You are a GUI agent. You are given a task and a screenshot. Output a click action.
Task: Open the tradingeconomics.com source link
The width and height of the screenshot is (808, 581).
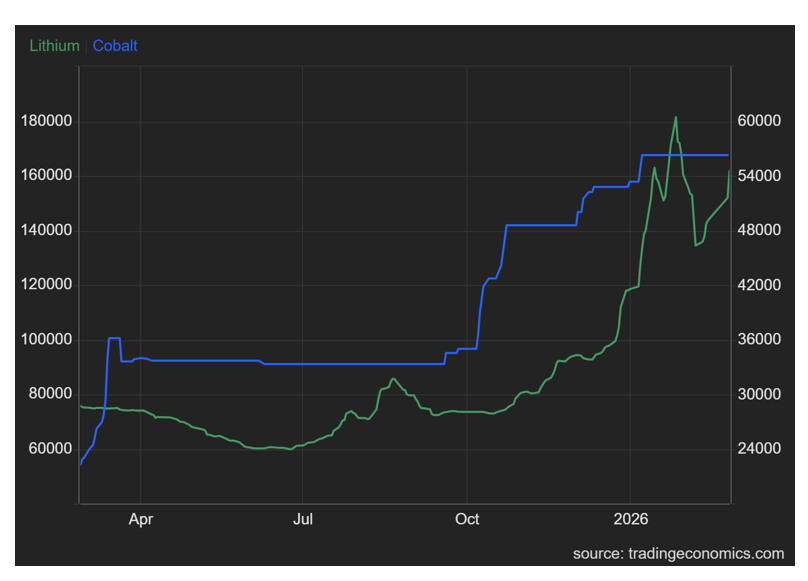tap(678, 553)
